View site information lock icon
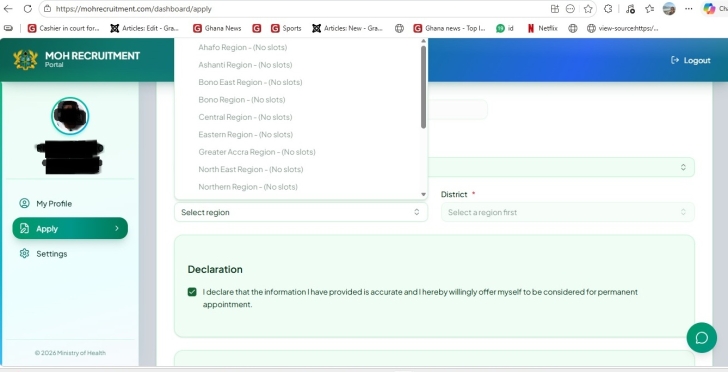This screenshot has width=728, height=372. [x=47, y=8]
